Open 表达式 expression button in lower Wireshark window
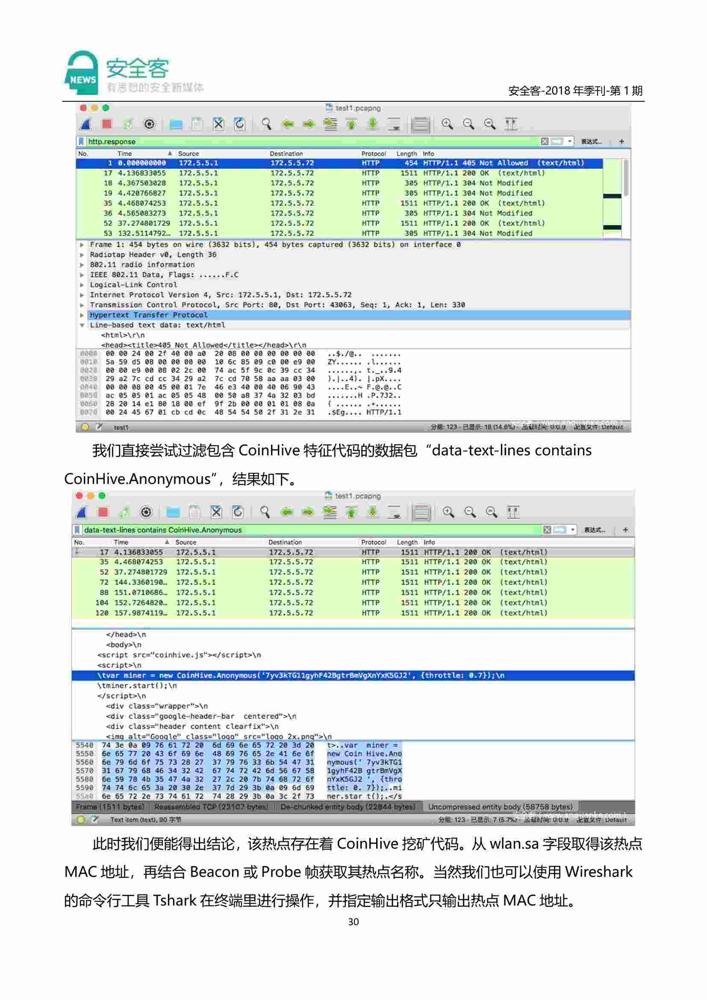This screenshot has width=707, height=1000. [594, 530]
